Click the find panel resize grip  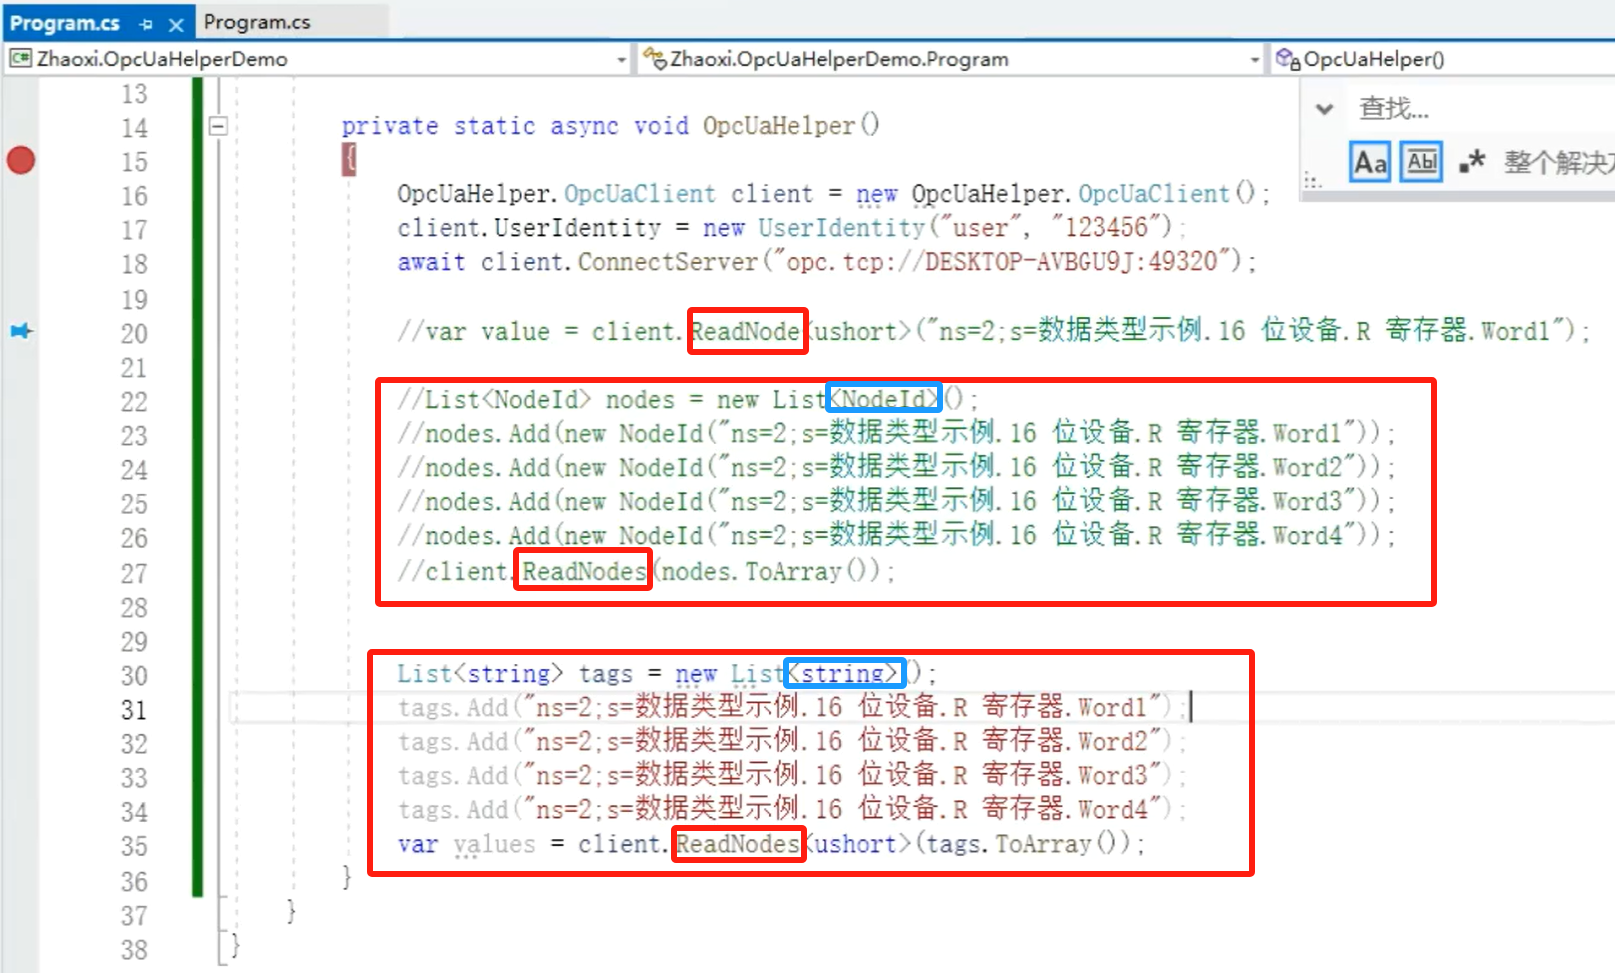click(x=1312, y=181)
